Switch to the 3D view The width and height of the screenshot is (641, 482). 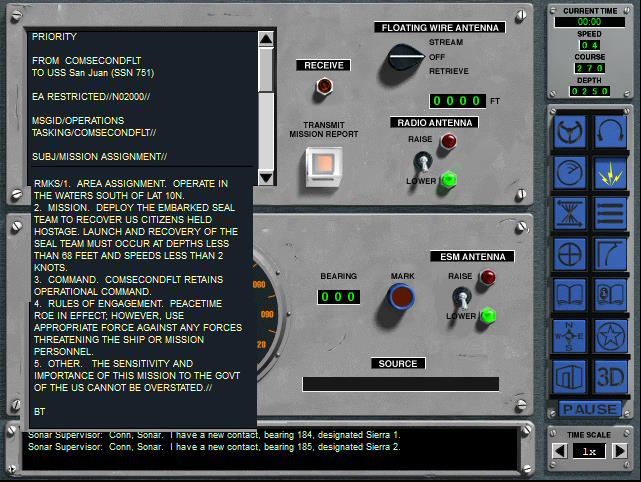610,377
